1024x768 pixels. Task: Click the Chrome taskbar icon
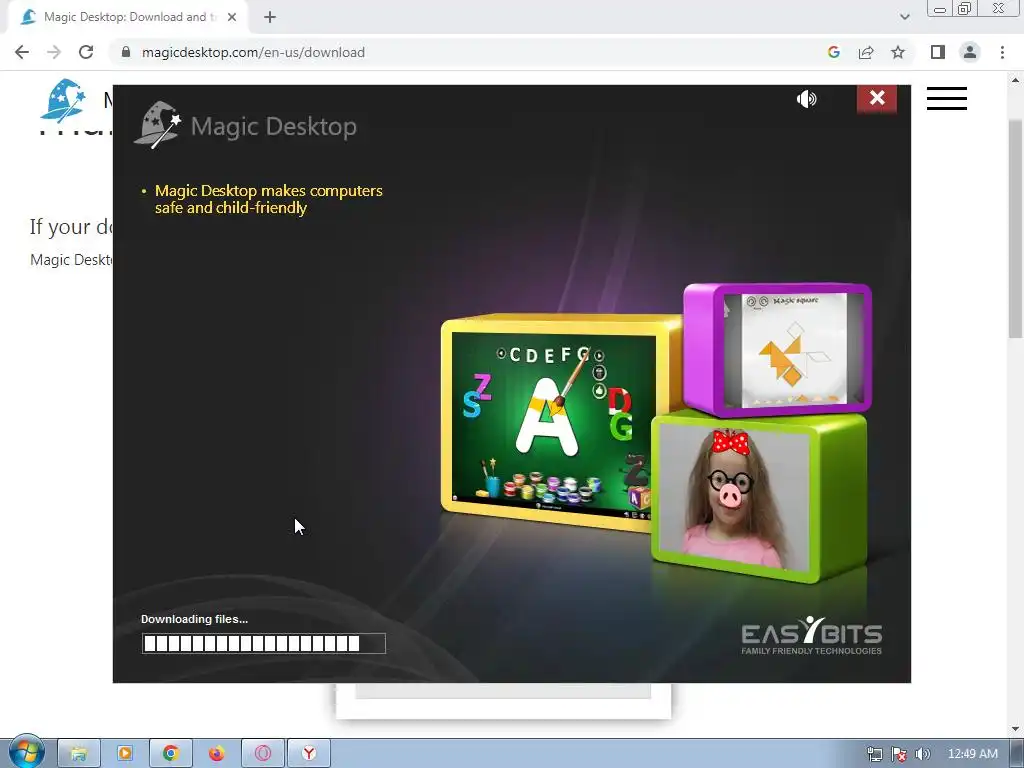pos(170,754)
